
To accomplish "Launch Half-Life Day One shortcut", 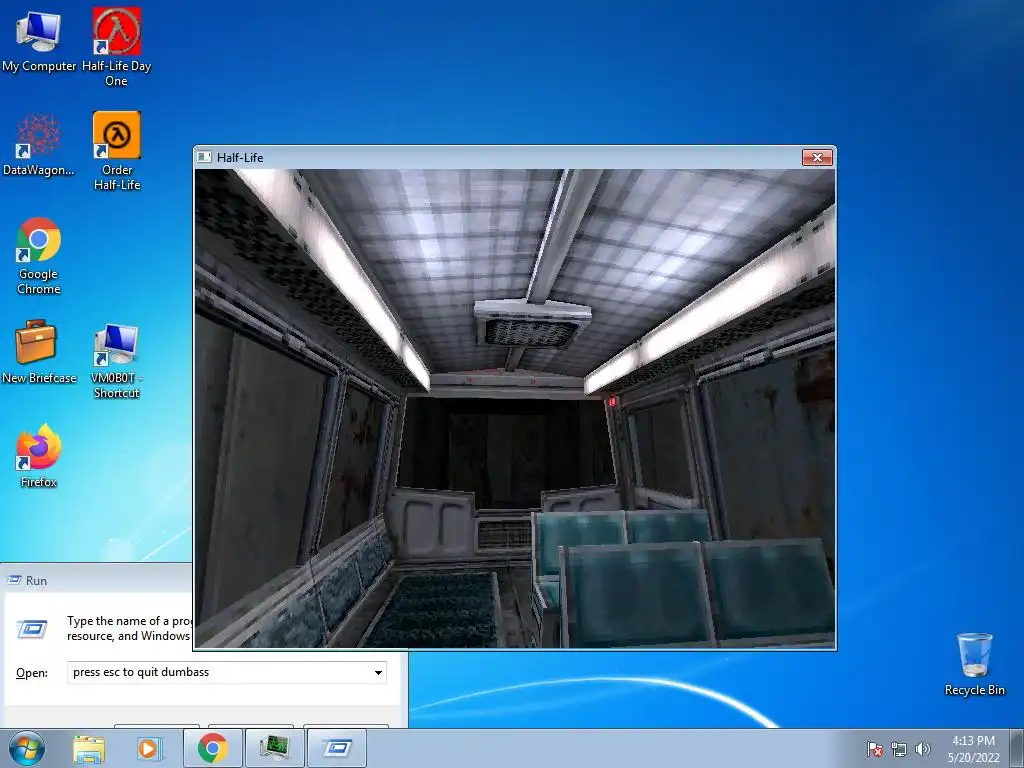I will (116, 46).
